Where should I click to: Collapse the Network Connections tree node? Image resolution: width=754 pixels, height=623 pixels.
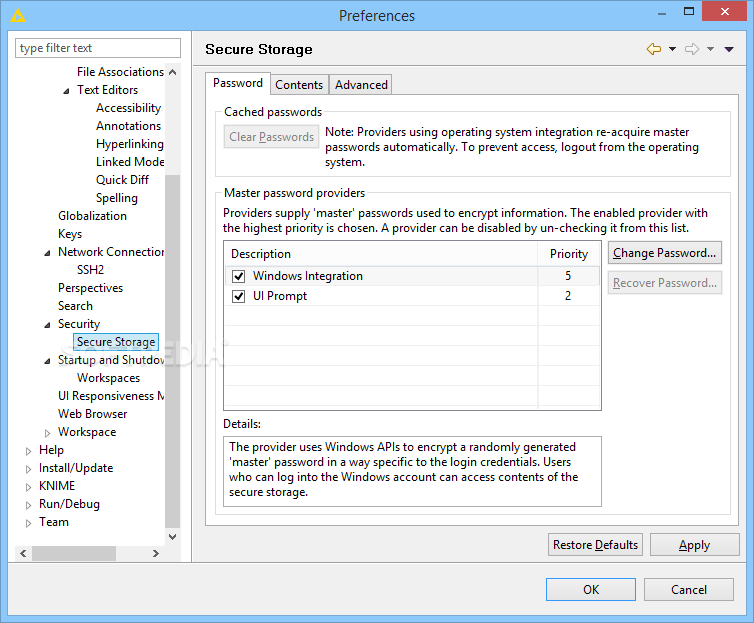point(47,253)
